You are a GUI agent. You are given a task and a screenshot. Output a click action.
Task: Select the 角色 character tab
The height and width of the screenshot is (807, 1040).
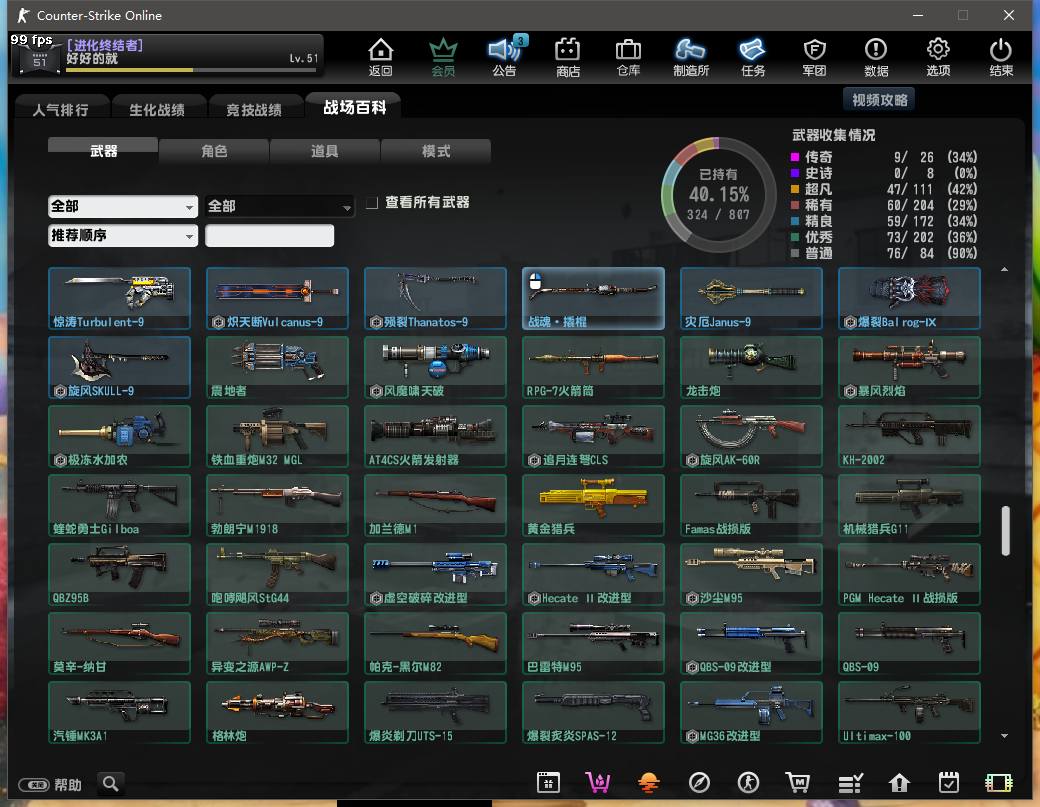(214, 151)
